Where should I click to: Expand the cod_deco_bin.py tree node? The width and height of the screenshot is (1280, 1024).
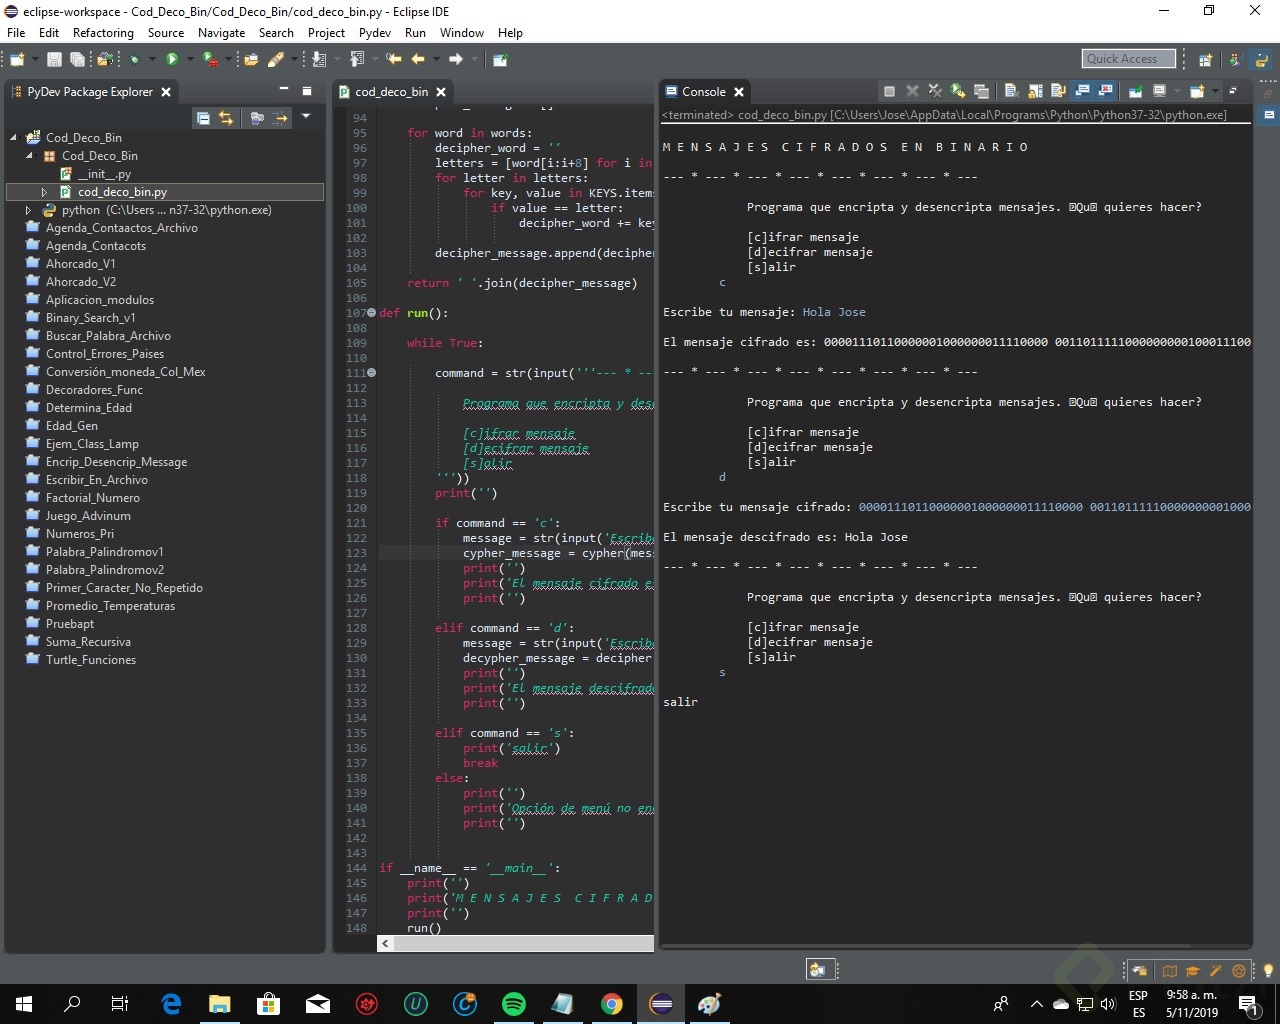coord(44,192)
